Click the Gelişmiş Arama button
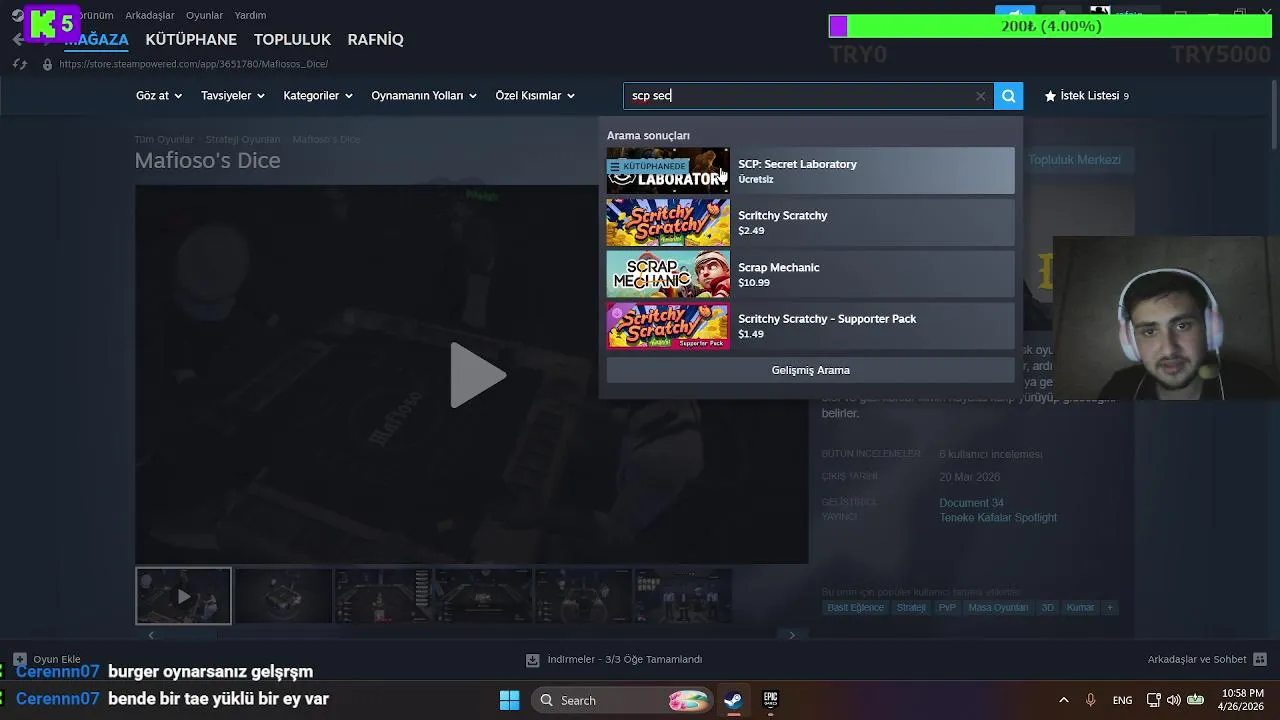The height and width of the screenshot is (720, 1280). [x=810, y=370]
